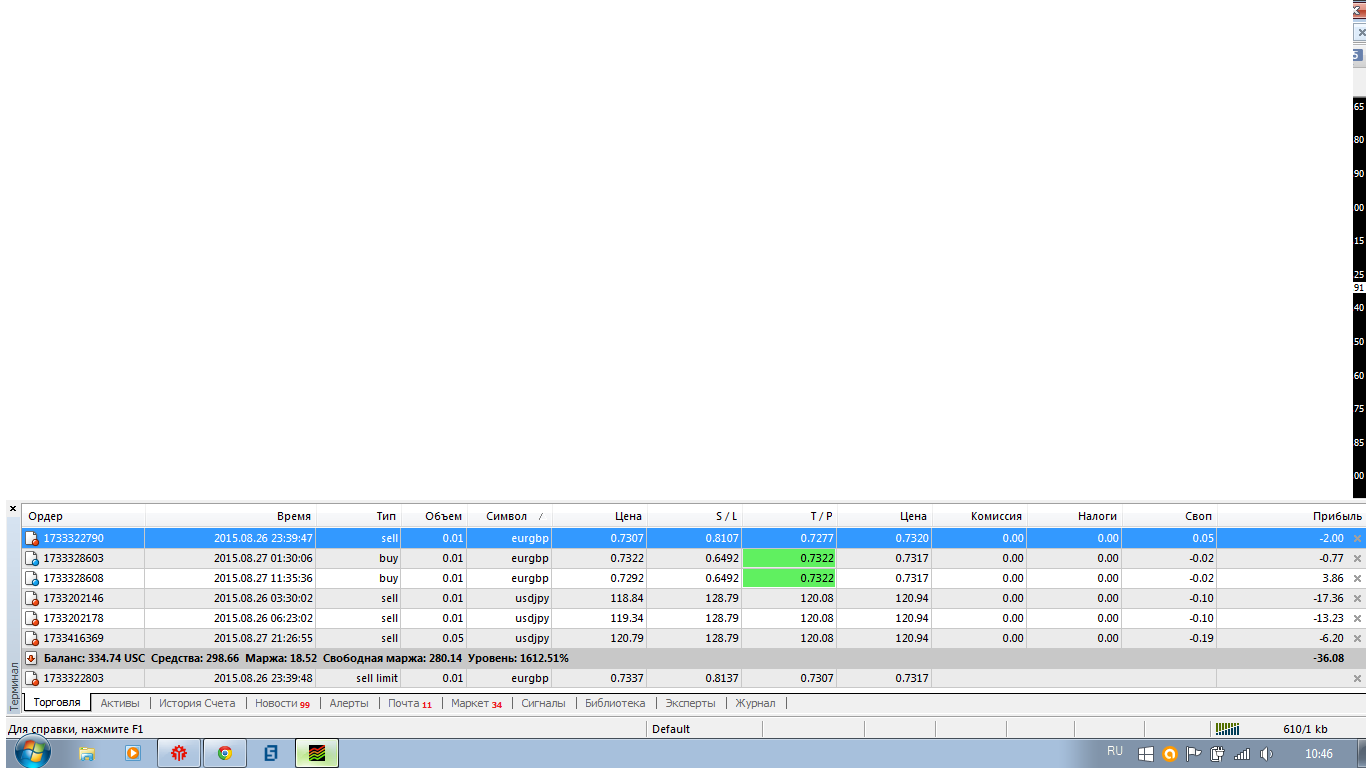Click the balance summary line text
This screenshot has width=1366, height=768.
[x=306, y=658]
